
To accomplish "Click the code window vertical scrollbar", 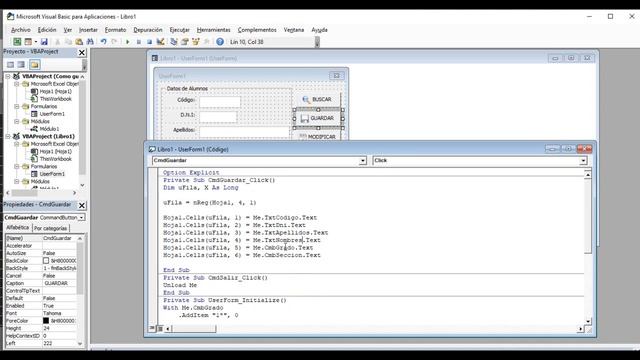I will point(588,248).
